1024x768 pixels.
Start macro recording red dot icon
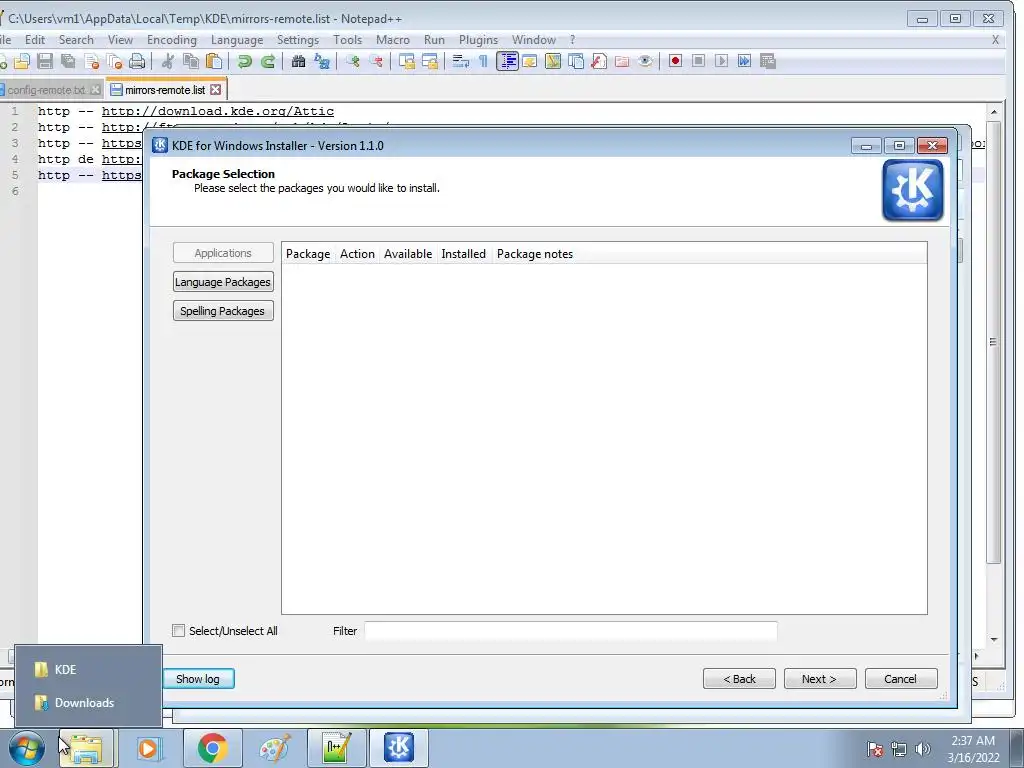(x=675, y=61)
